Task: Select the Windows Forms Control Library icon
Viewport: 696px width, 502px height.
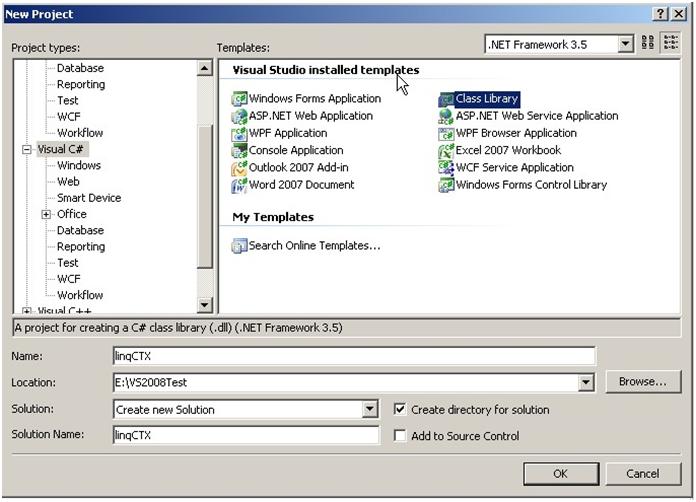Action: point(446,186)
